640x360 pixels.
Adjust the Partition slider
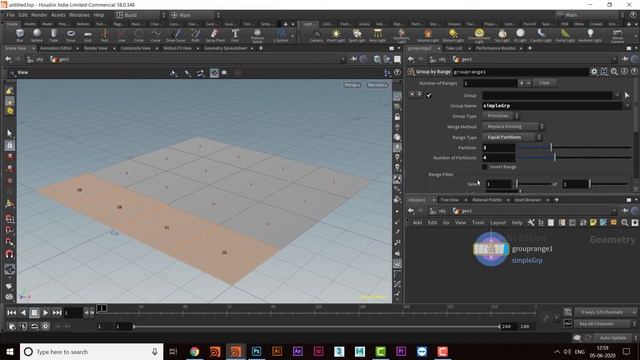574,147
